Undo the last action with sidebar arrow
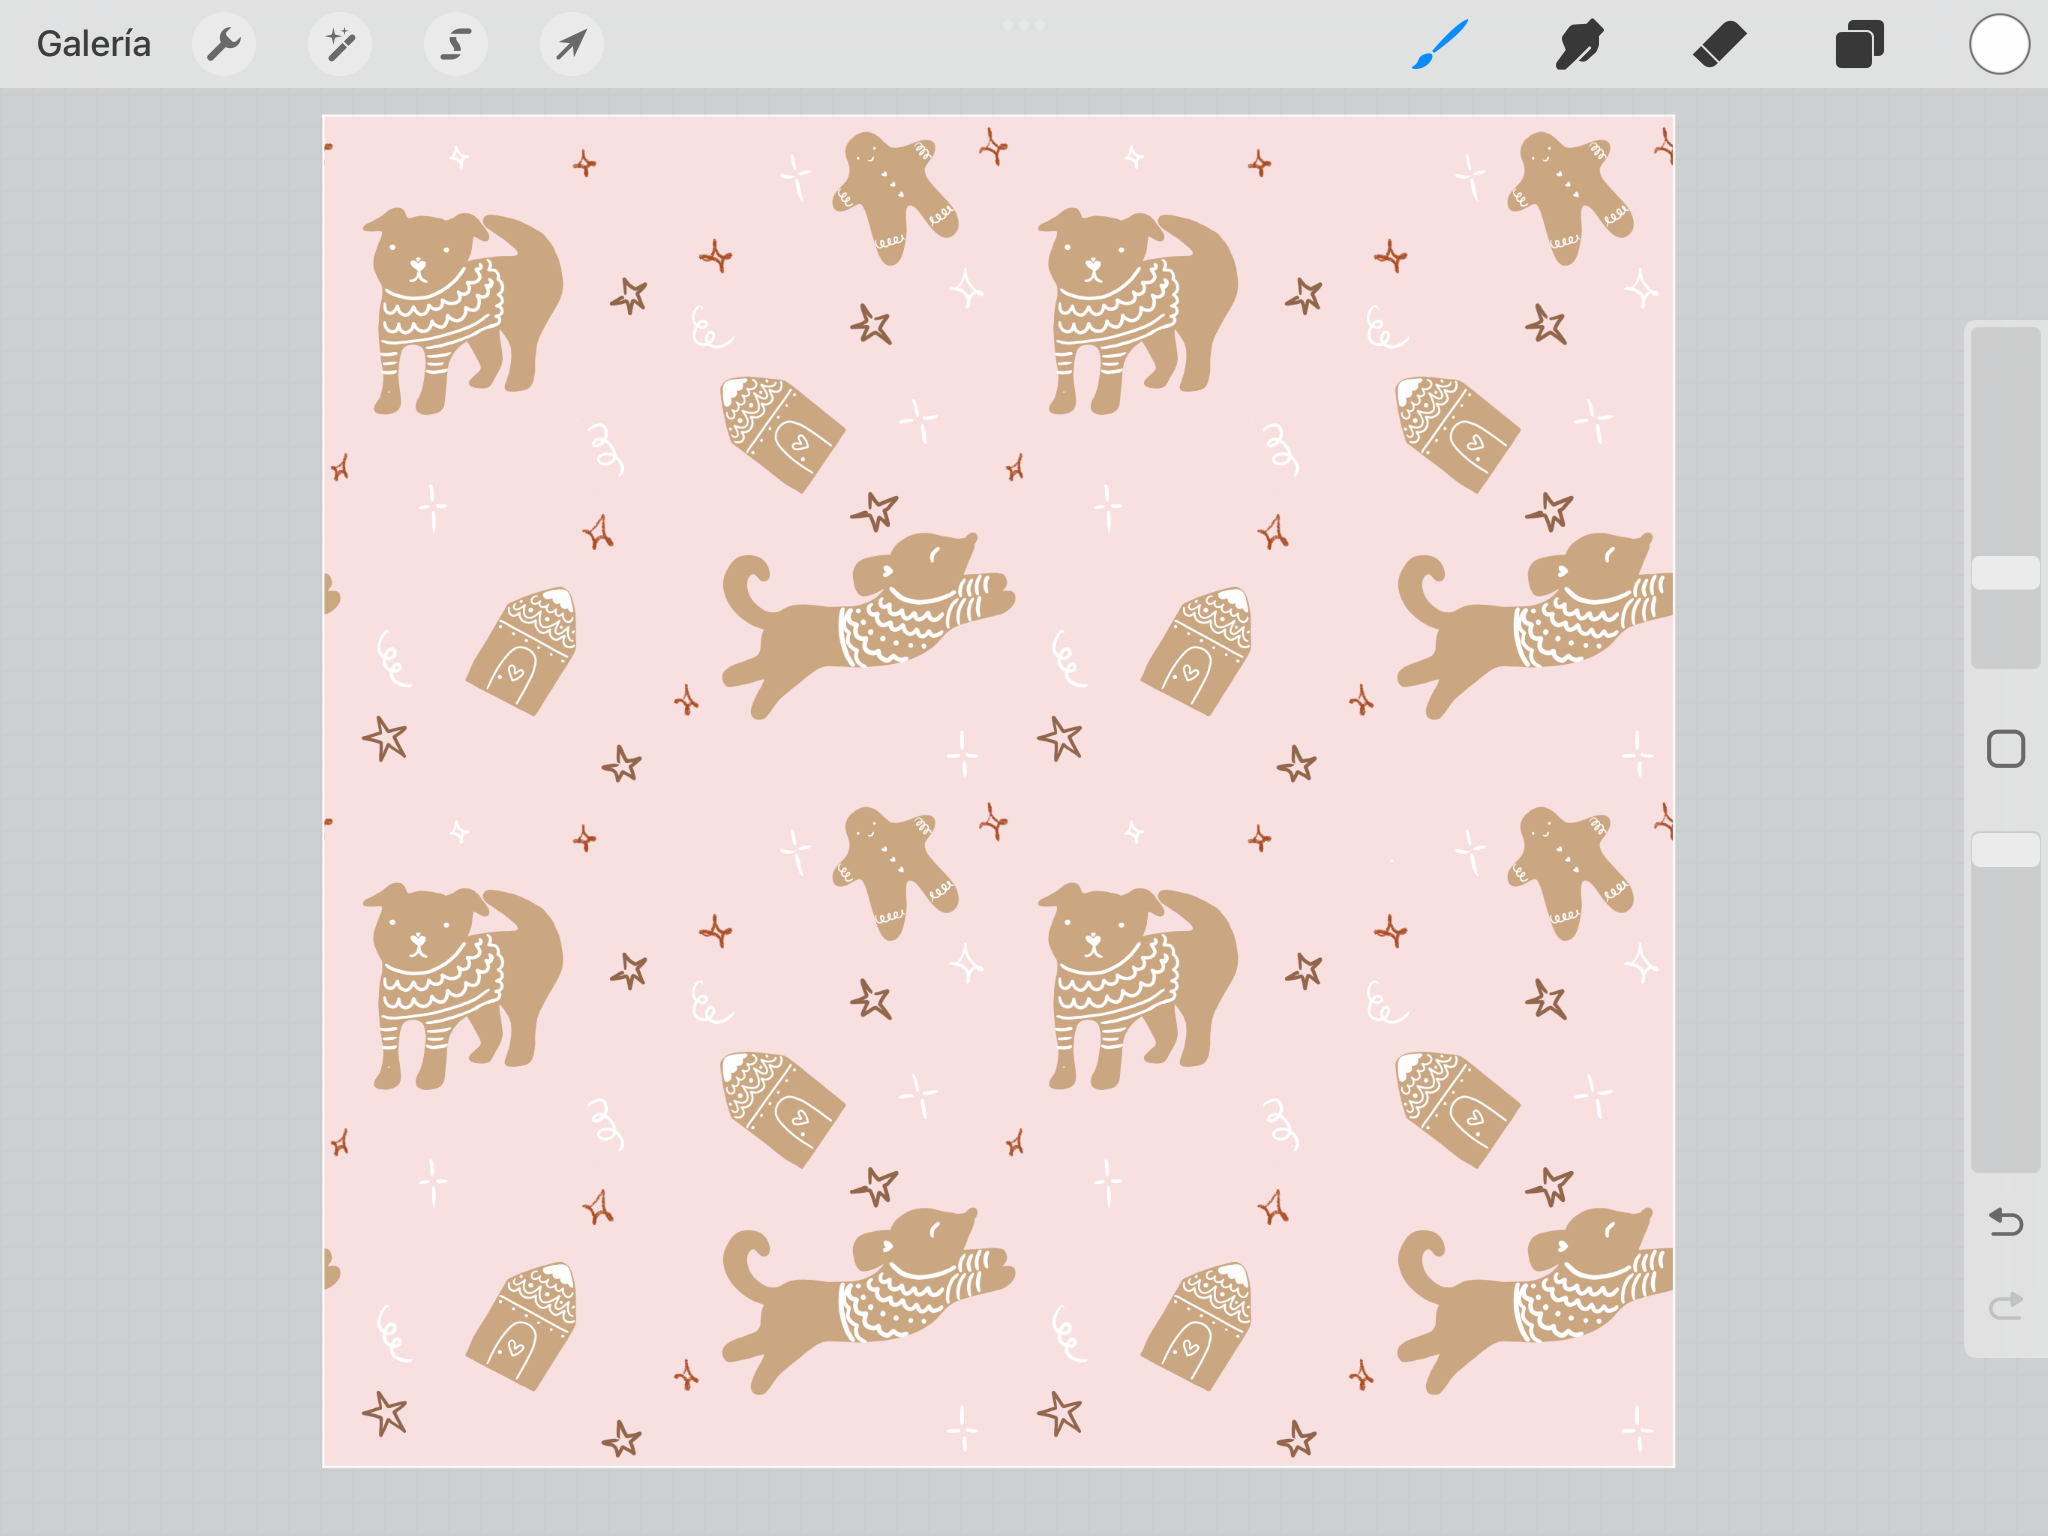This screenshot has width=2048, height=1536. (2006, 1222)
